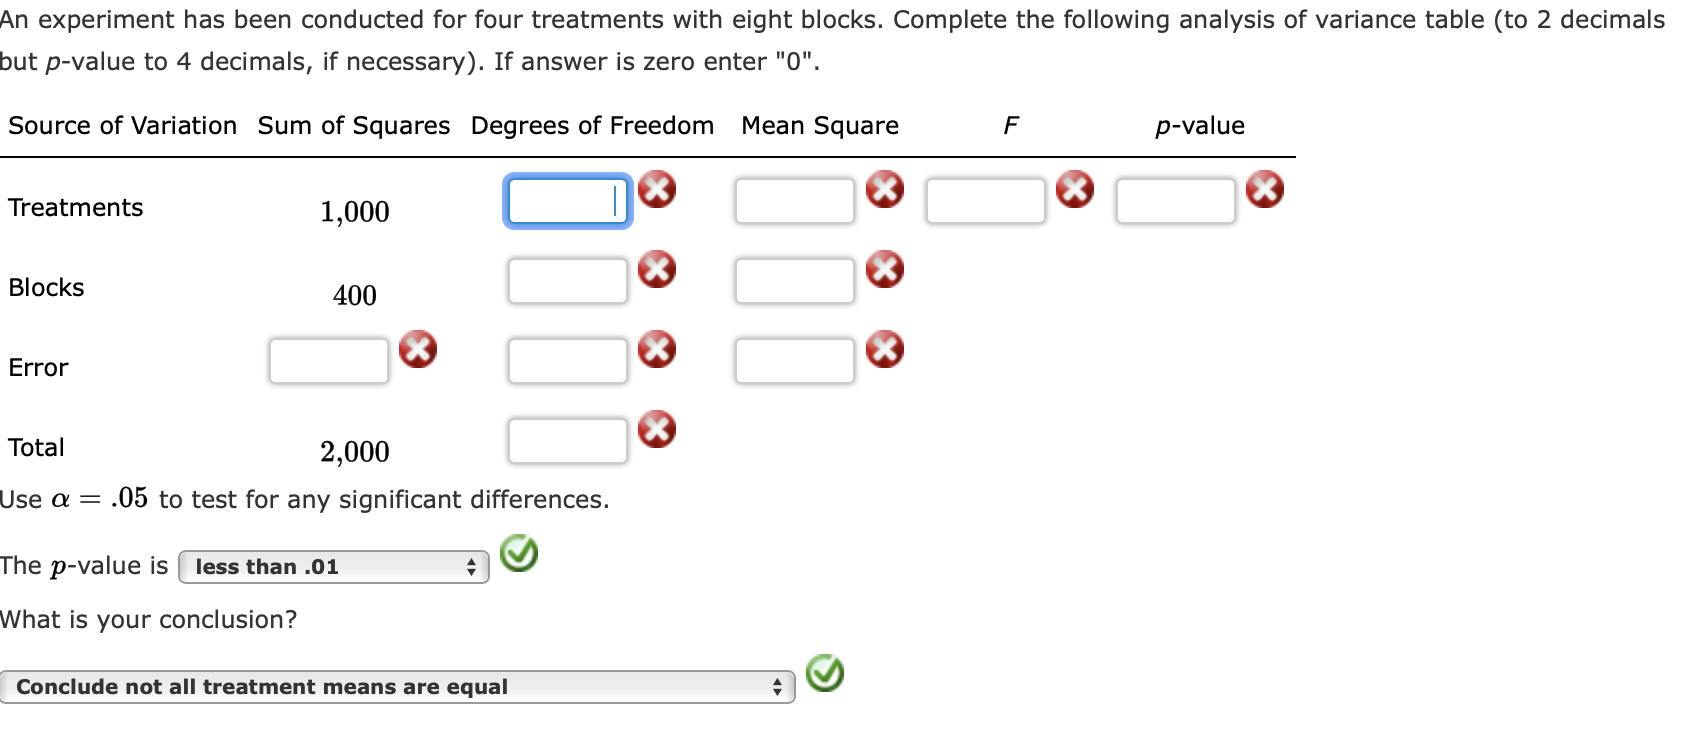Click the green checkmark beside the p-value dropdown
This screenshot has height=730, width=1682.
[x=518, y=554]
